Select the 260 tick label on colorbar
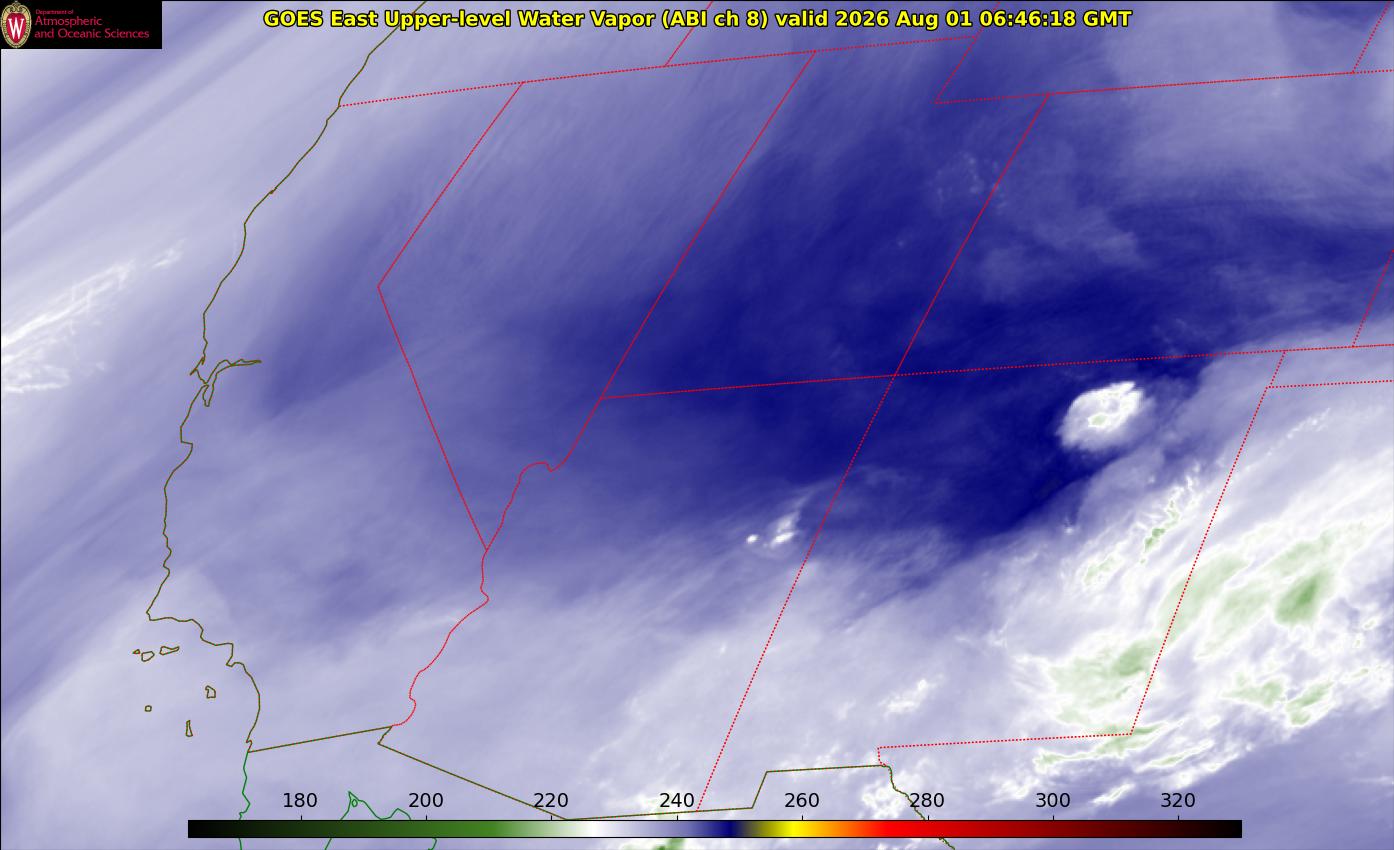 (802, 800)
